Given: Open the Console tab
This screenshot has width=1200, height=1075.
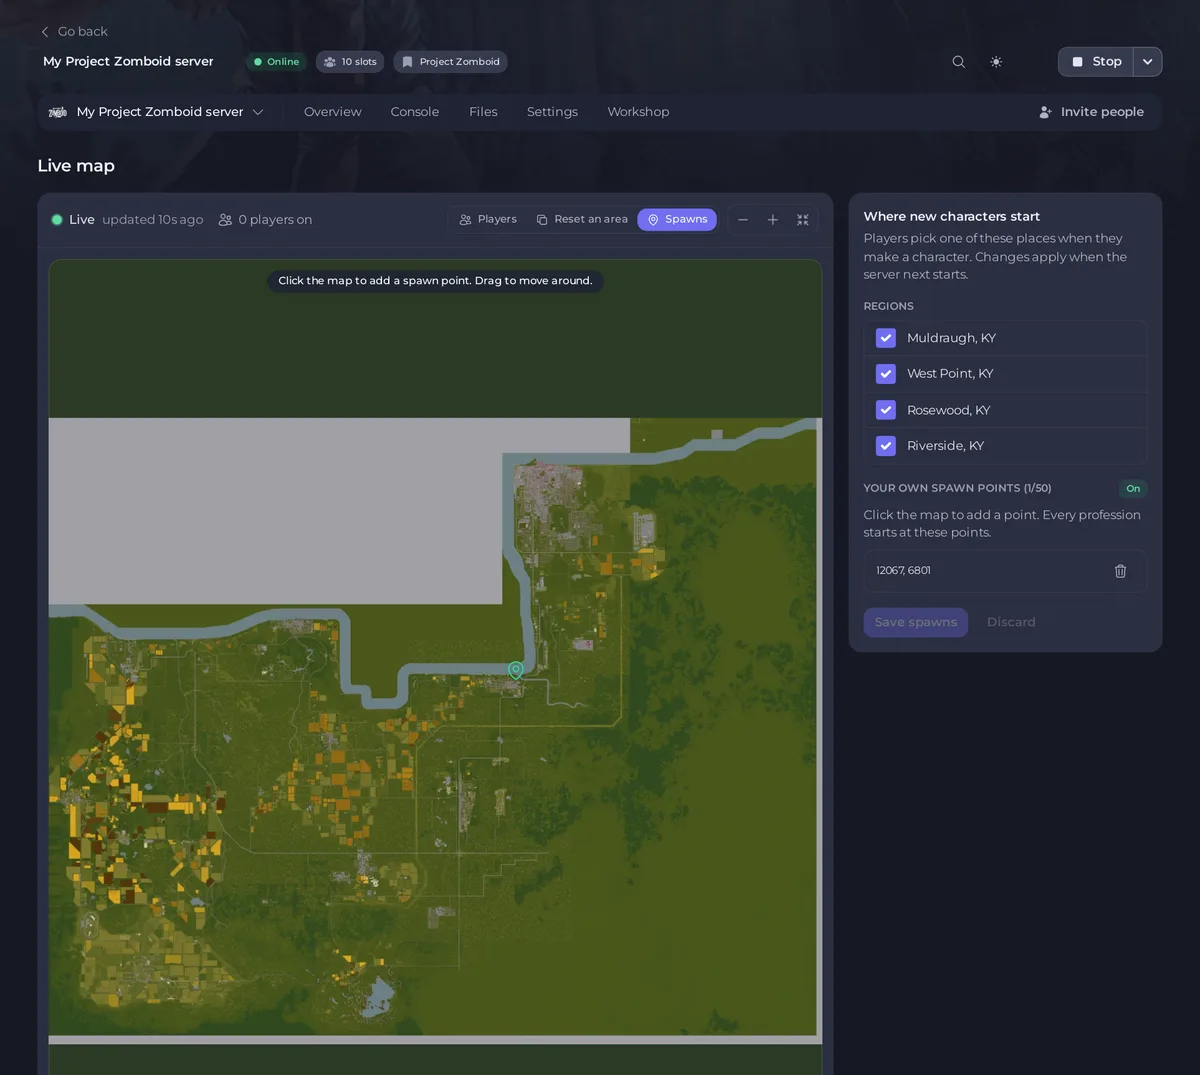Looking at the screenshot, I should coord(415,112).
